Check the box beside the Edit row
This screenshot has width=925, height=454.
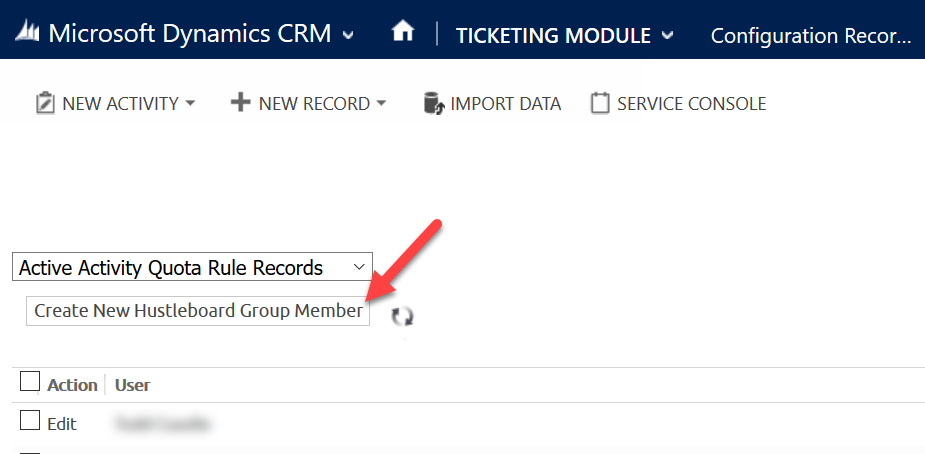(29, 420)
